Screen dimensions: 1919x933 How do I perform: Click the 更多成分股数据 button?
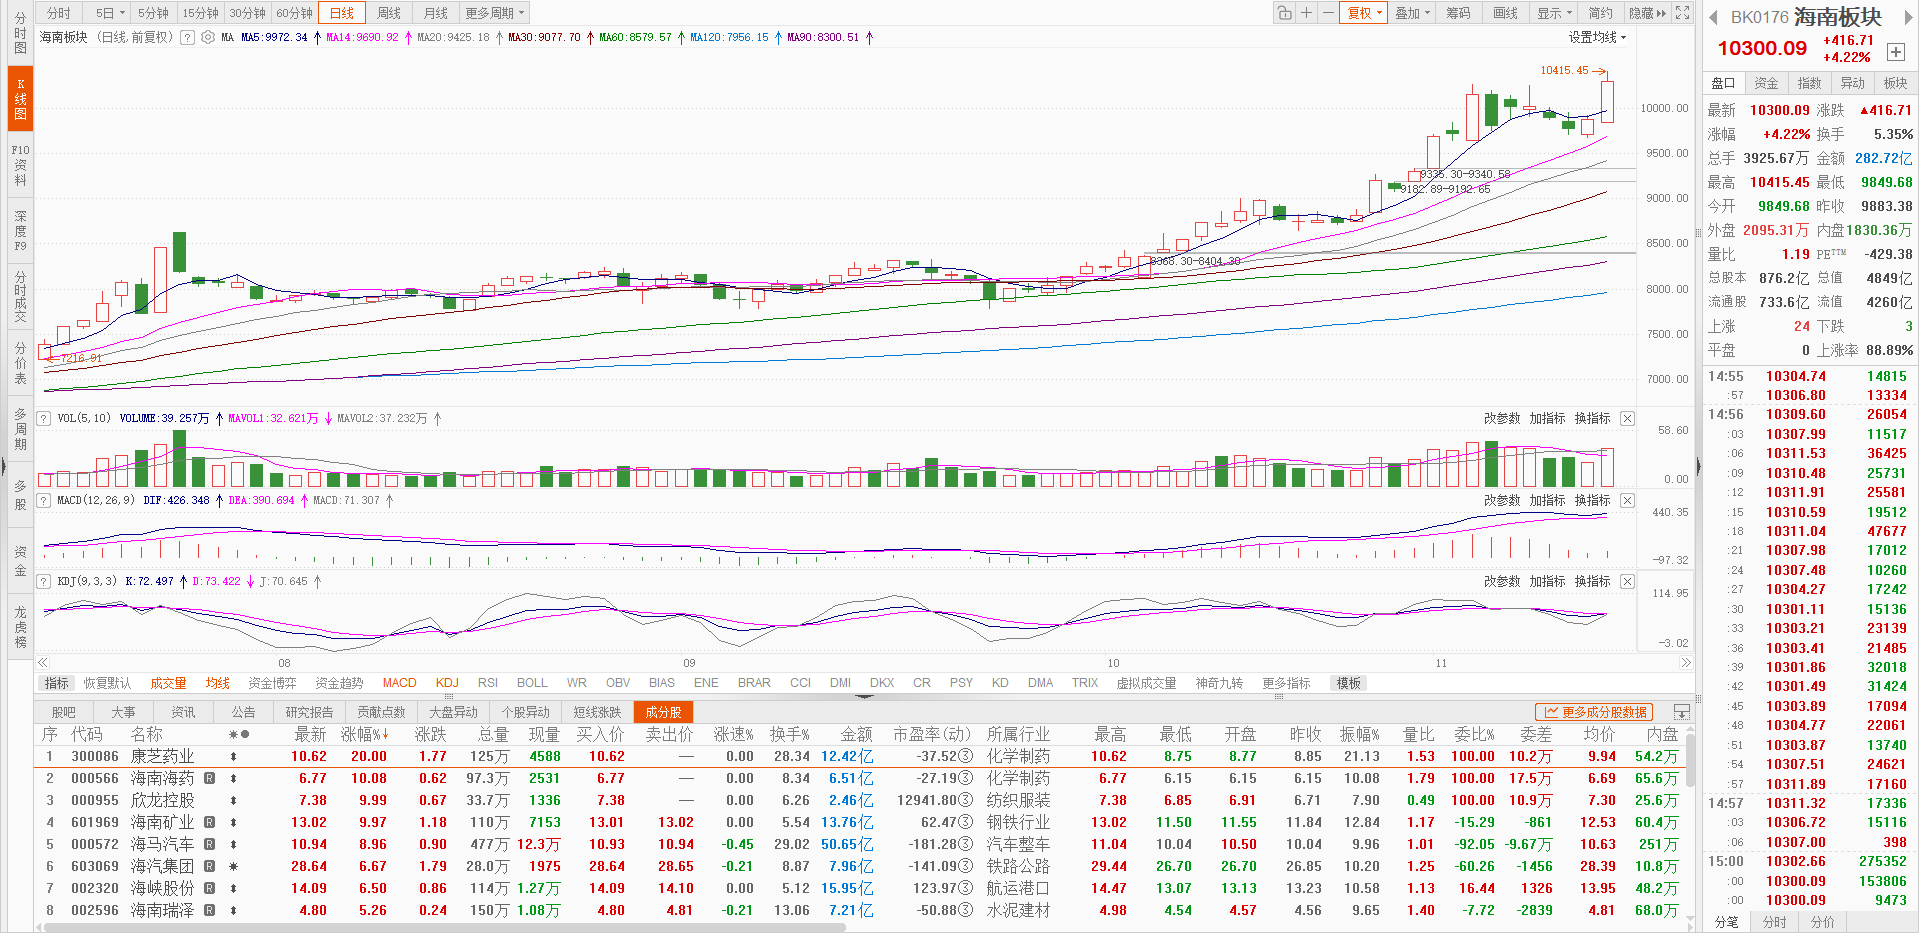coord(1594,712)
